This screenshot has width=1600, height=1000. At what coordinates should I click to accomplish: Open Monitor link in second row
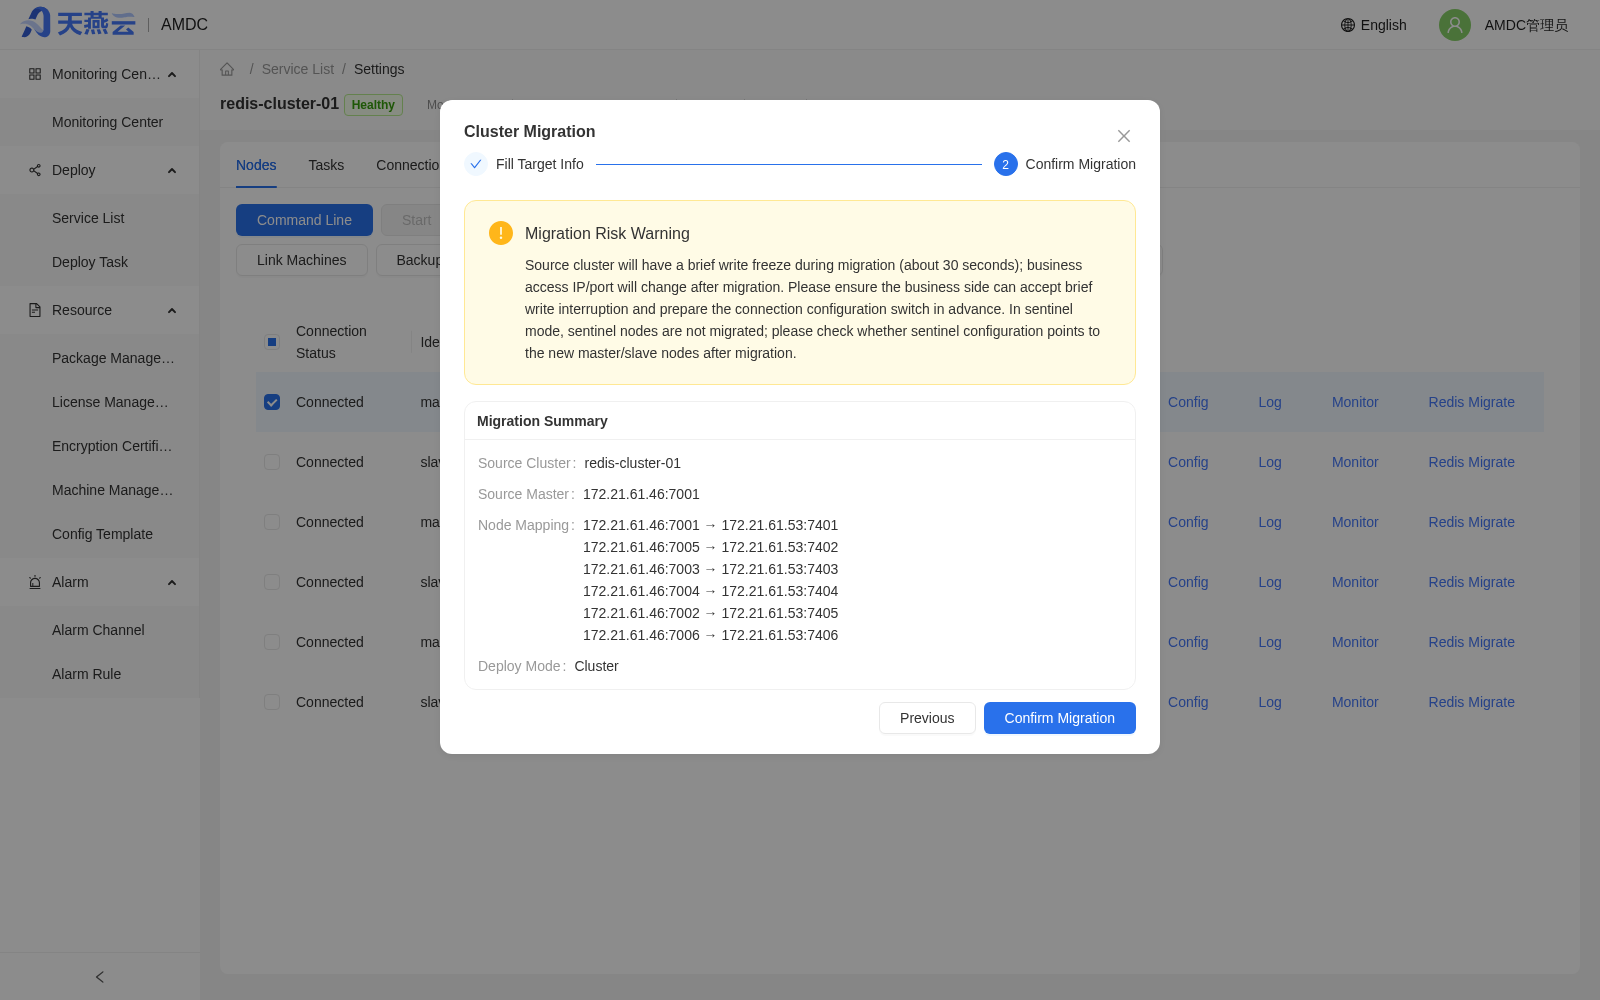click(1355, 462)
